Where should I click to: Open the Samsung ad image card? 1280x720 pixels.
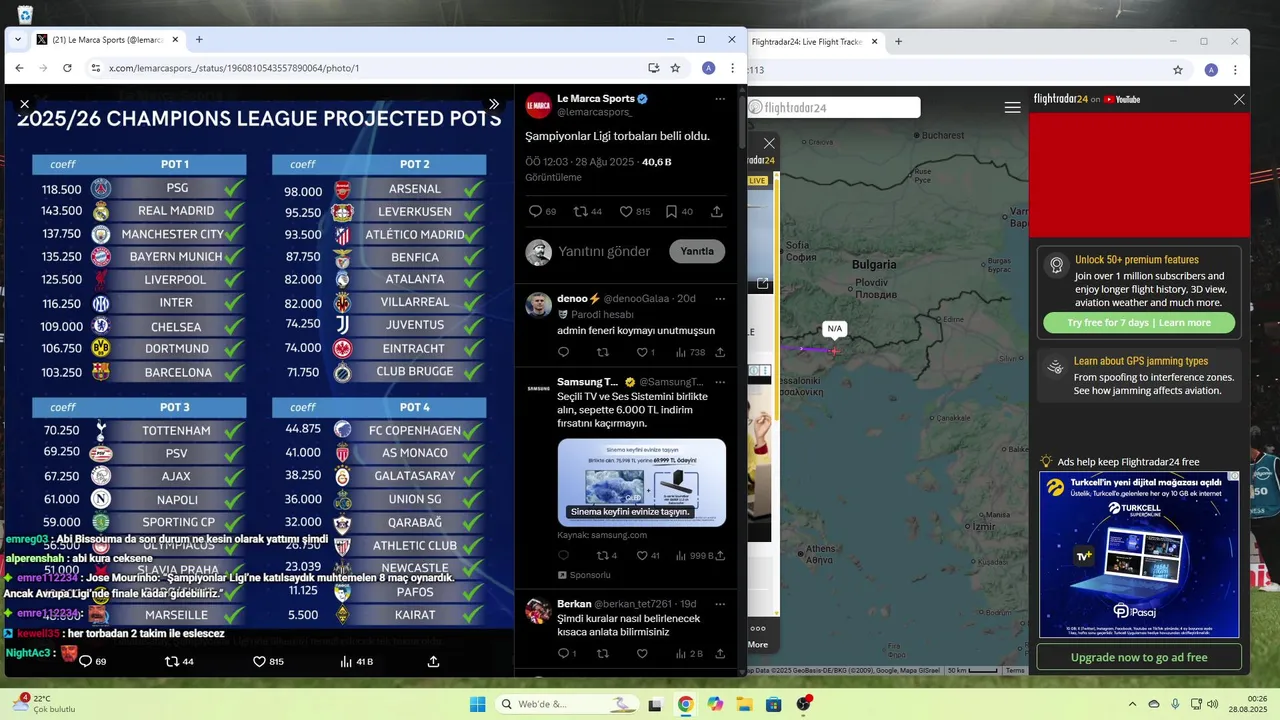(x=641, y=482)
